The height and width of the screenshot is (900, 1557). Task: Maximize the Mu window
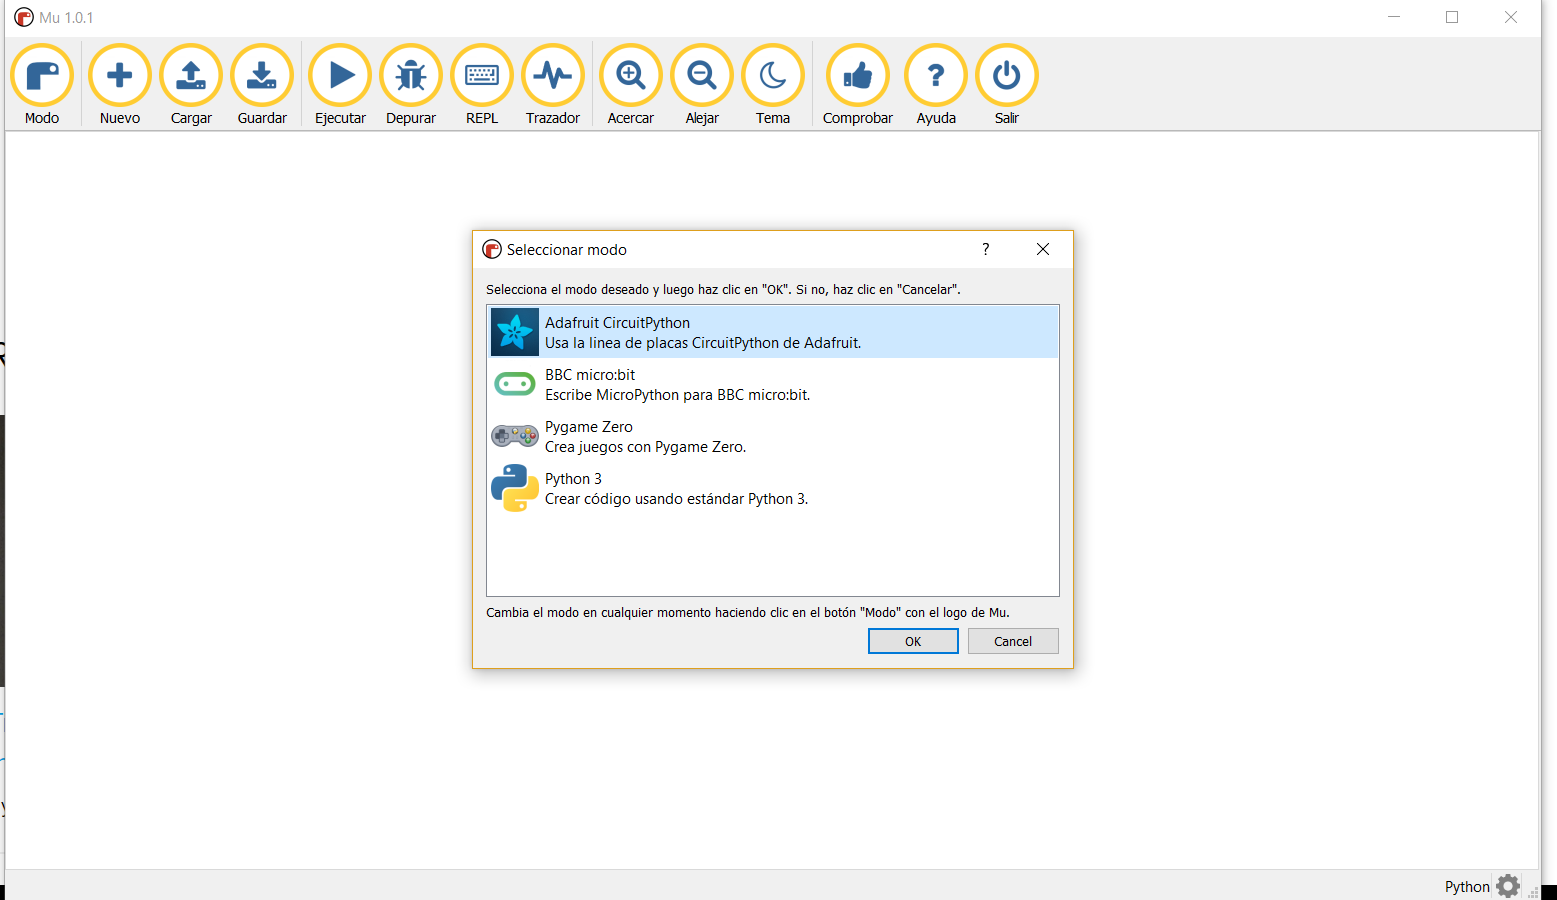1452,17
